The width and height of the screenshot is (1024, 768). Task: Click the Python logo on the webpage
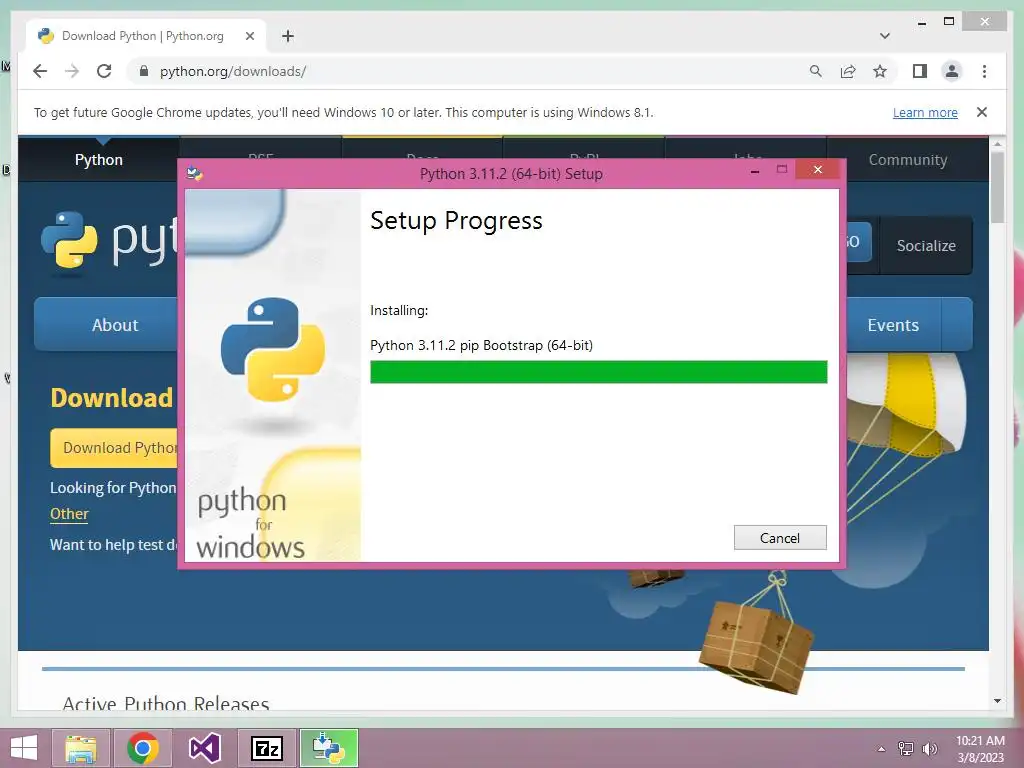click(x=108, y=240)
